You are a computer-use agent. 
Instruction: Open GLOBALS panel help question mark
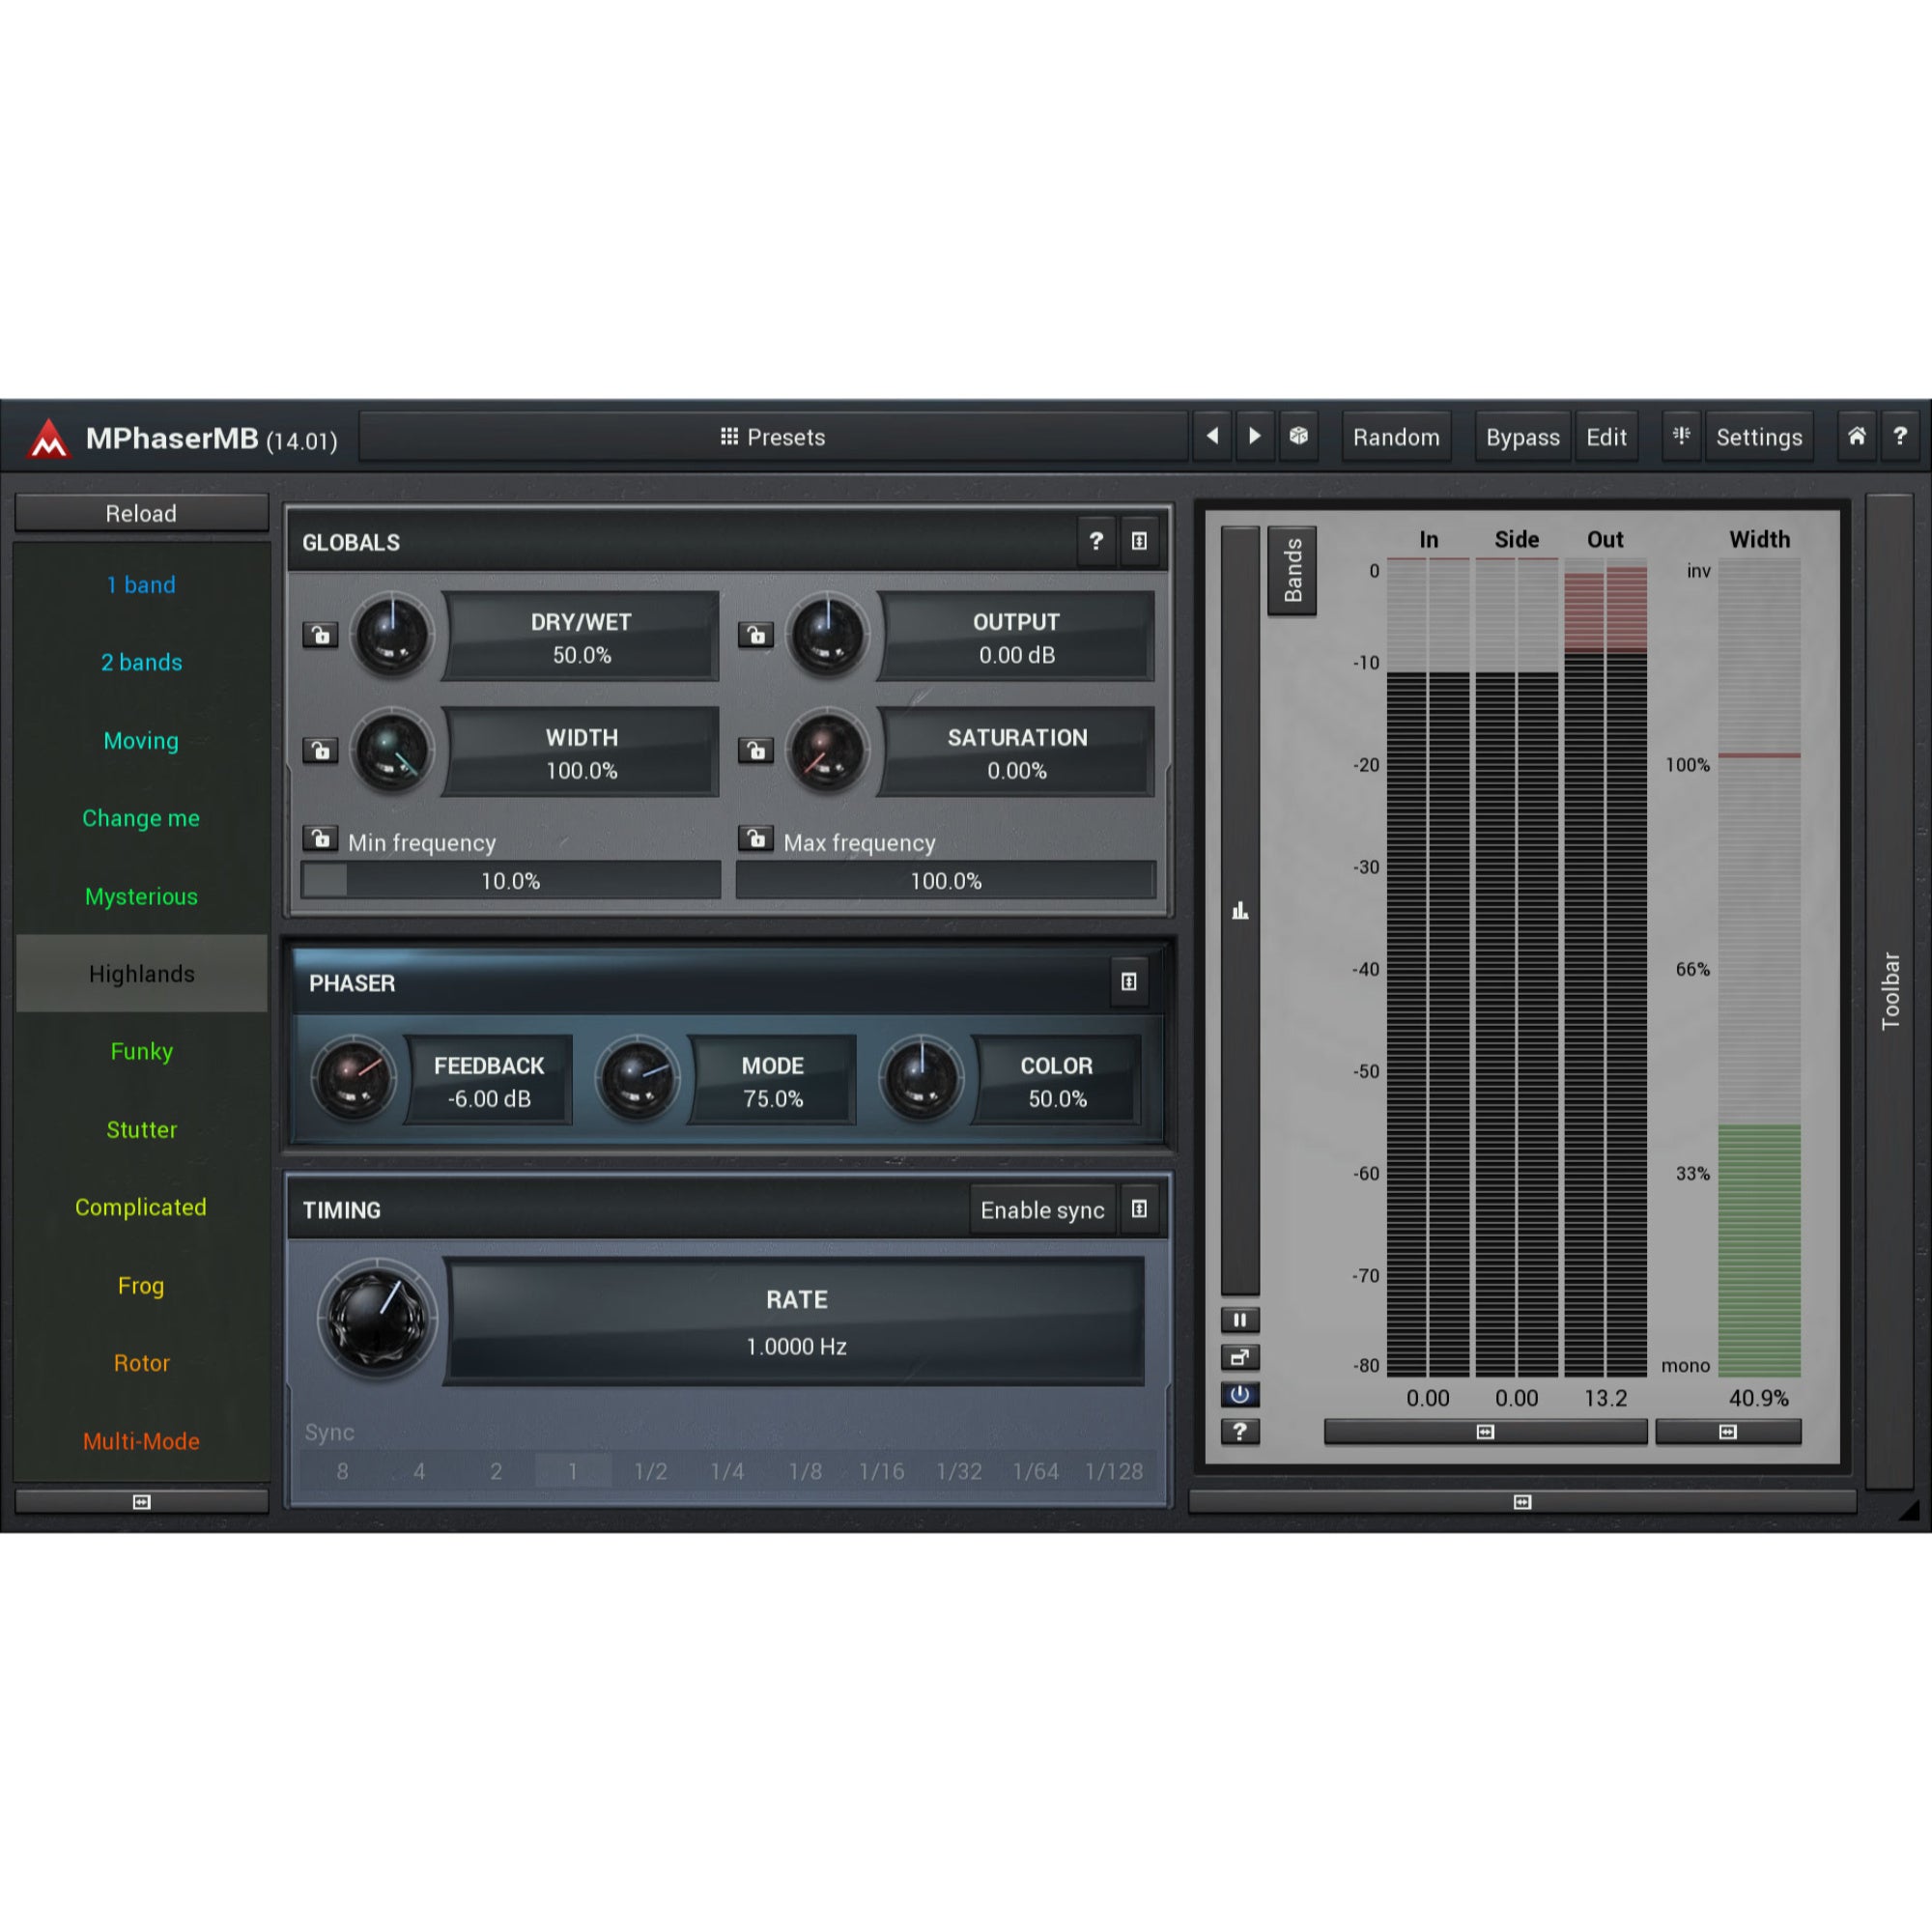[1096, 542]
